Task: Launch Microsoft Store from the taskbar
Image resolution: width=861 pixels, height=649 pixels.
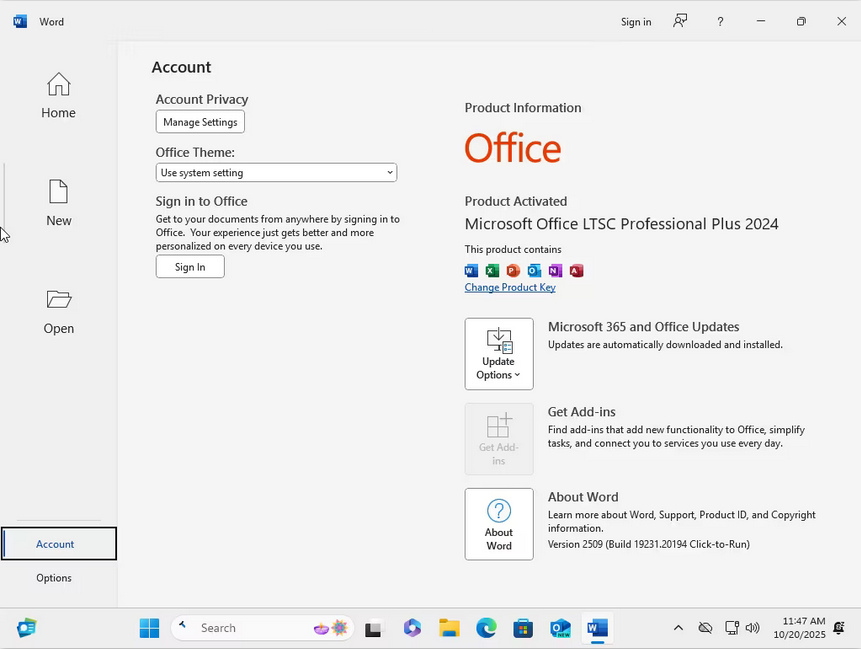Action: pos(523,628)
